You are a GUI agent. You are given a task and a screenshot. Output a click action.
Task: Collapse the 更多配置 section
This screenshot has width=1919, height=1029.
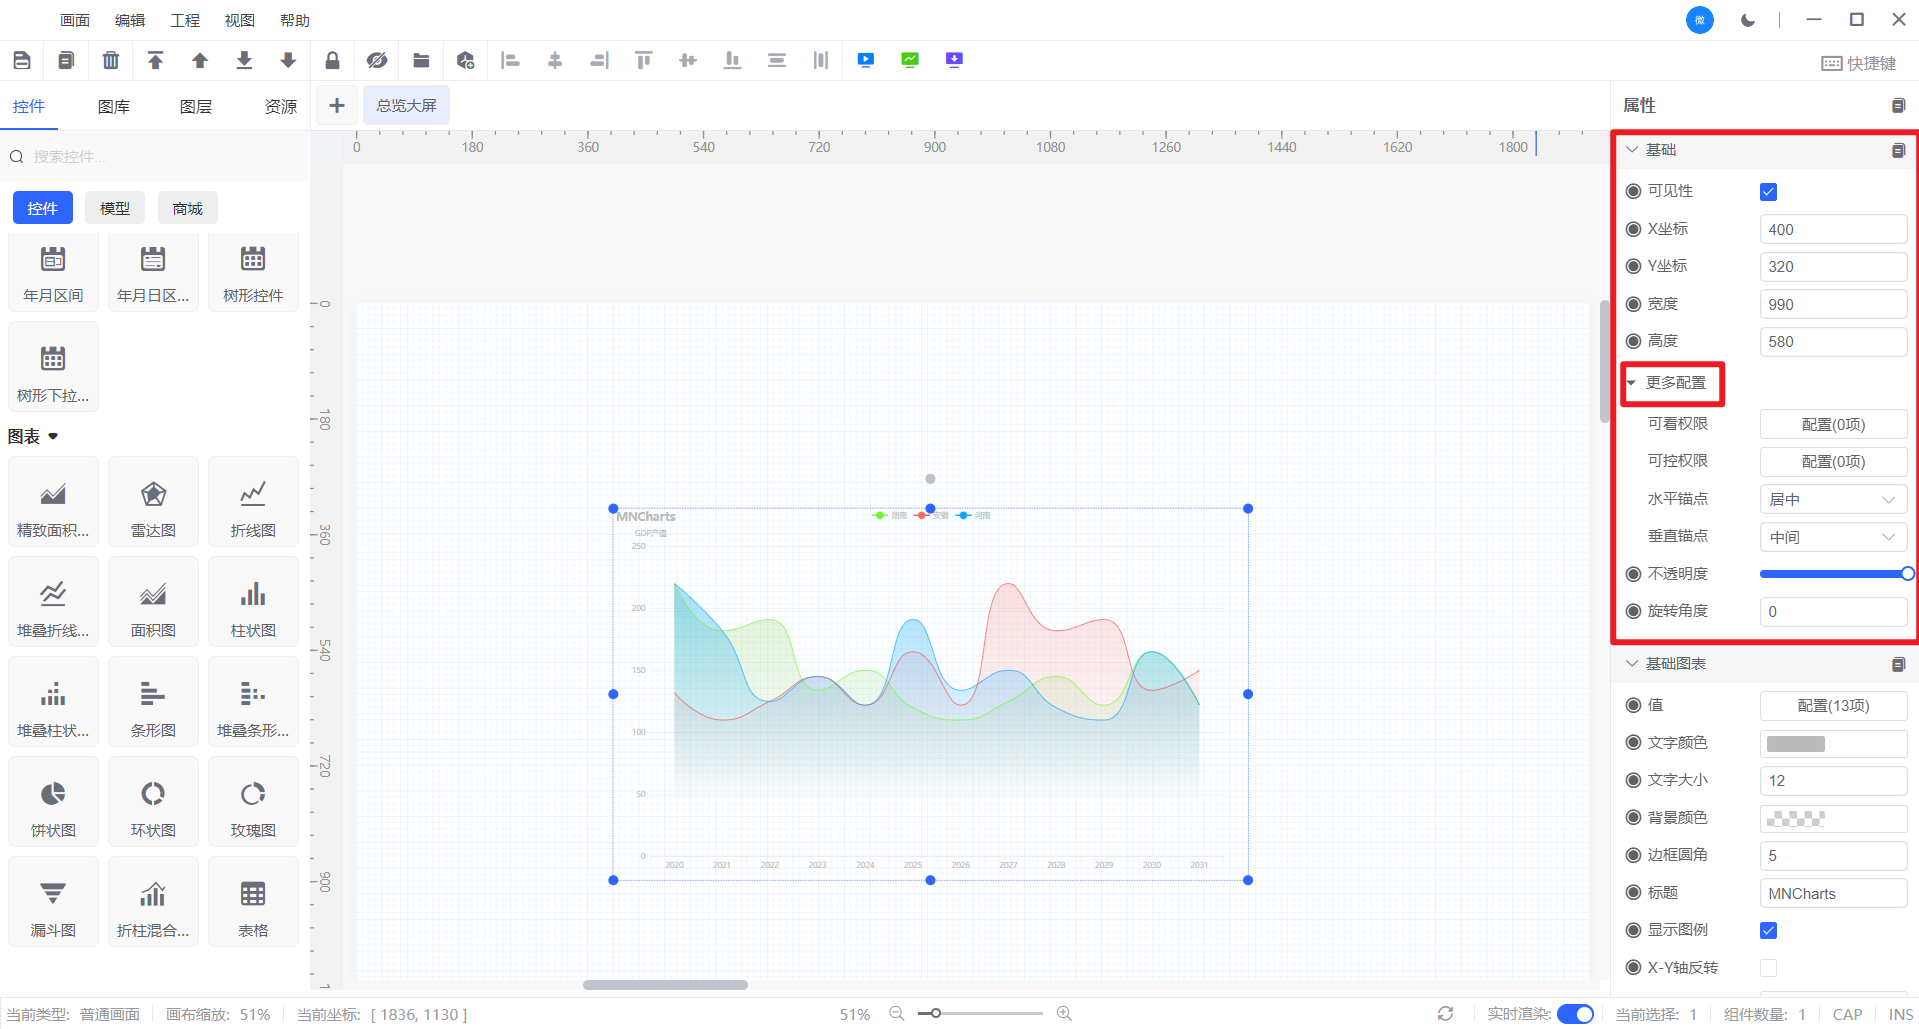(x=1632, y=383)
